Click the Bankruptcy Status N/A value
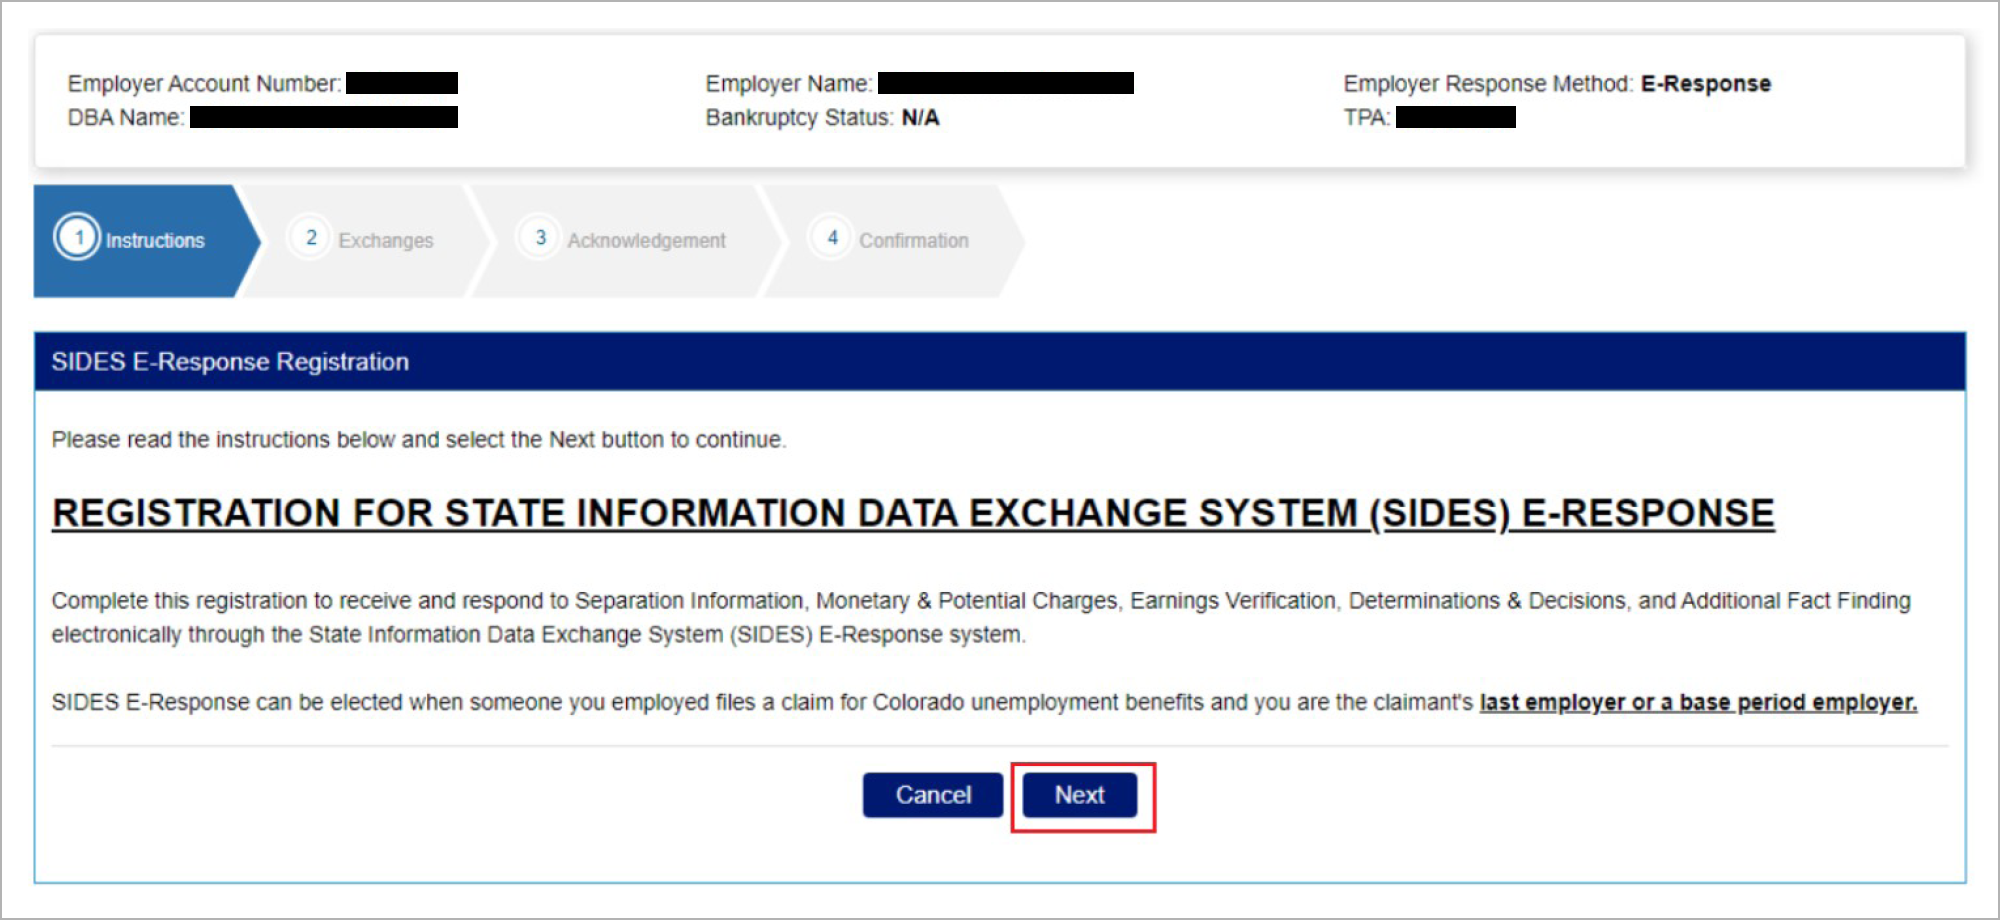The width and height of the screenshot is (2000, 920). pyautogui.click(x=920, y=118)
